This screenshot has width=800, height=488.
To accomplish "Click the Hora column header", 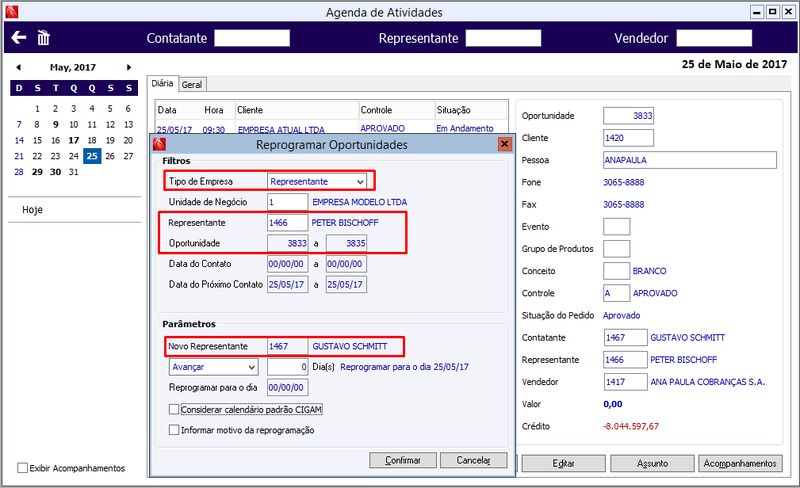I will point(214,110).
